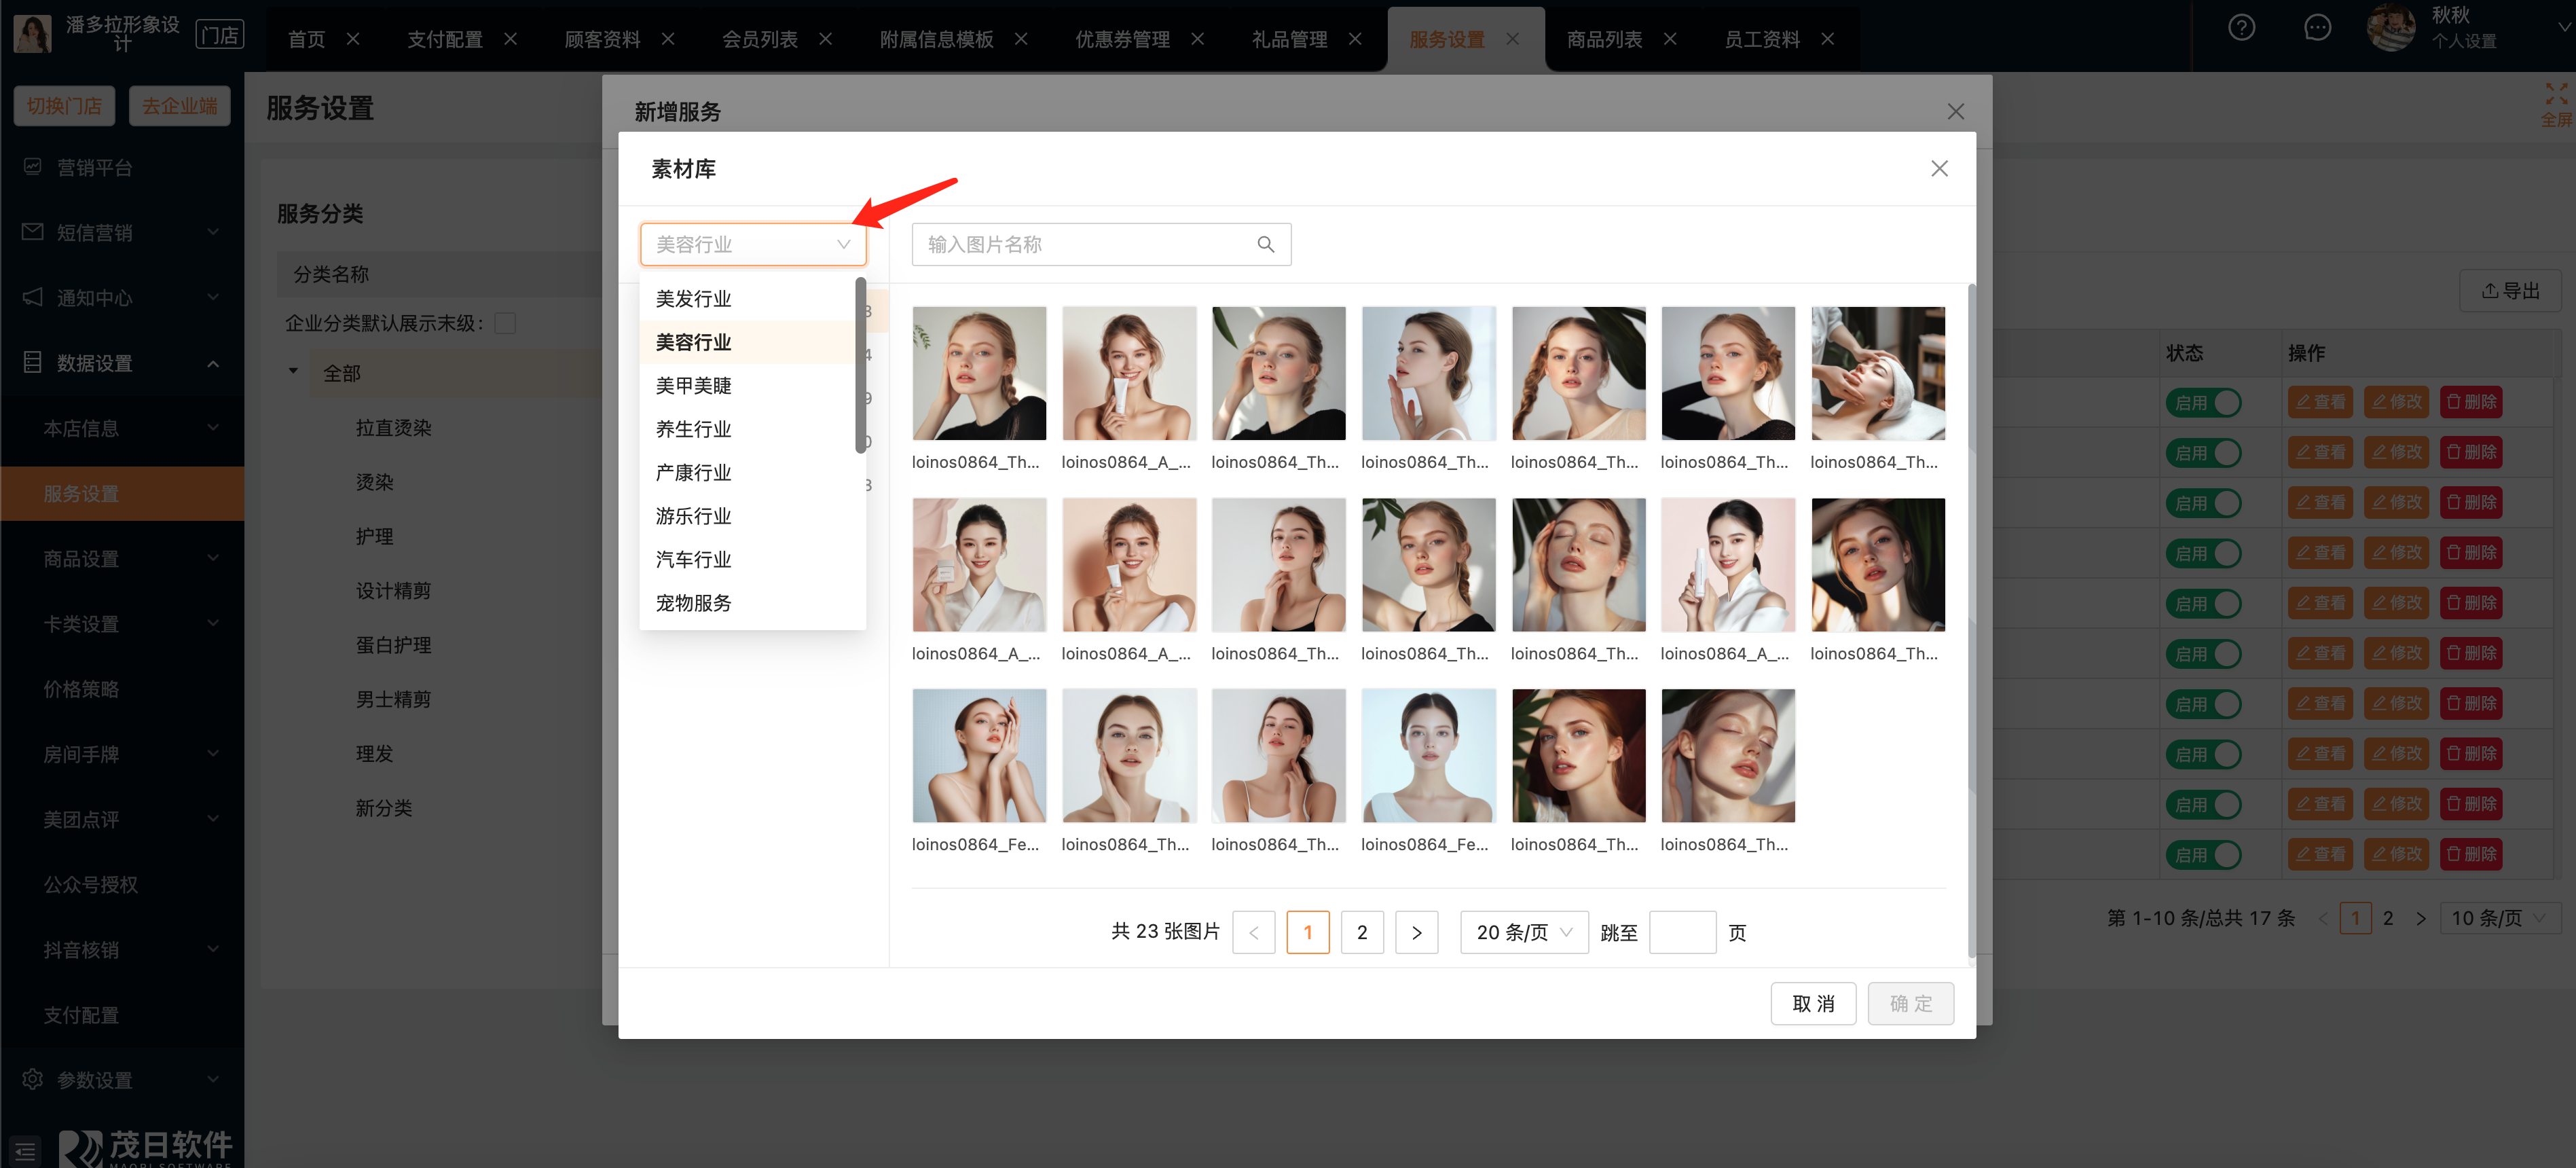Close the 素材库 dialog with X icon

click(x=1939, y=168)
